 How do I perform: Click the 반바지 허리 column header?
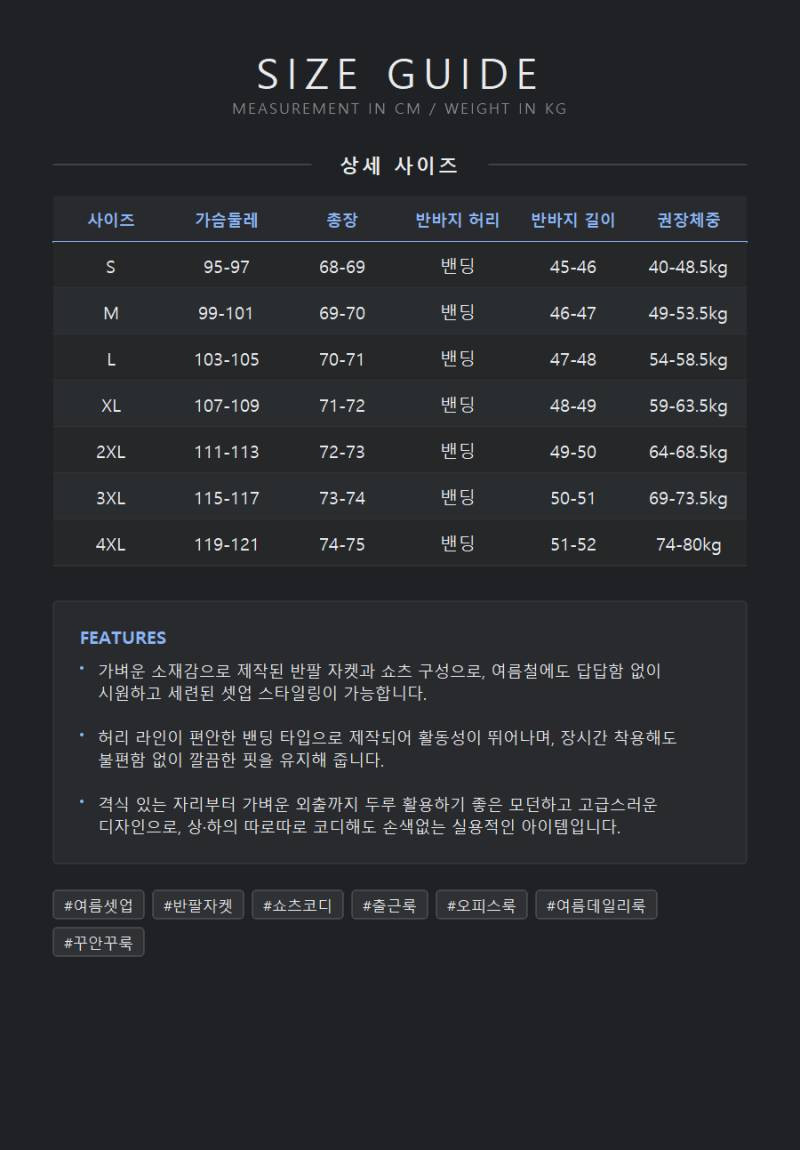click(458, 219)
